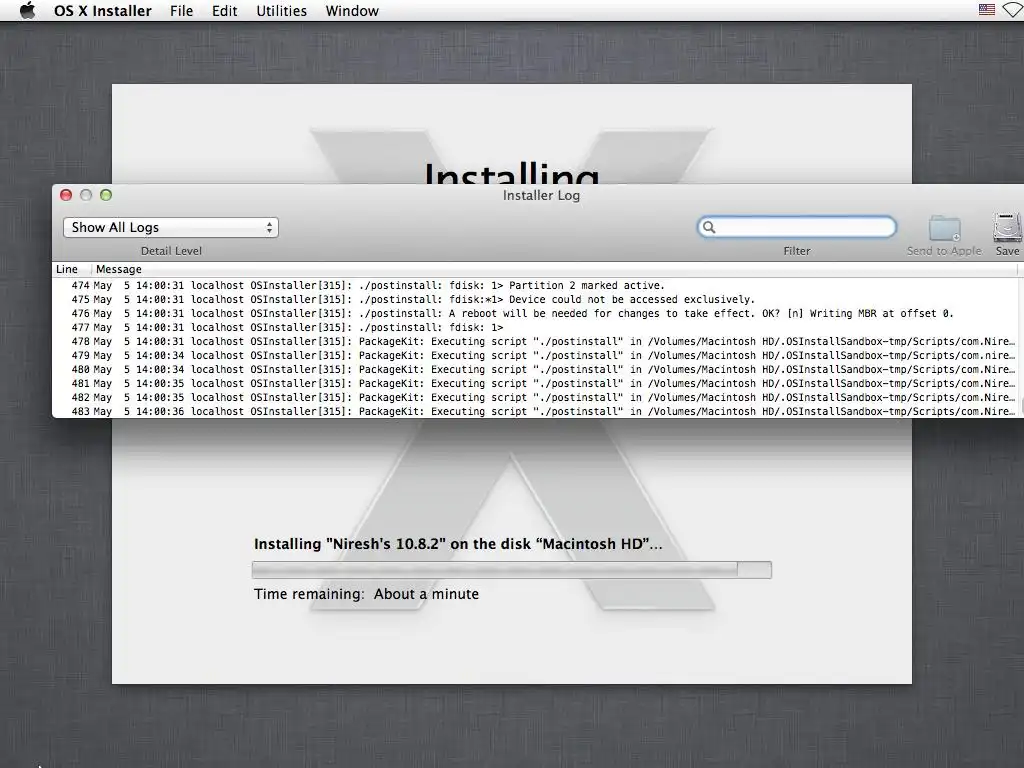This screenshot has width=1024, height=768.
Task: Open the Utilities menu
Action: (281, 11)
